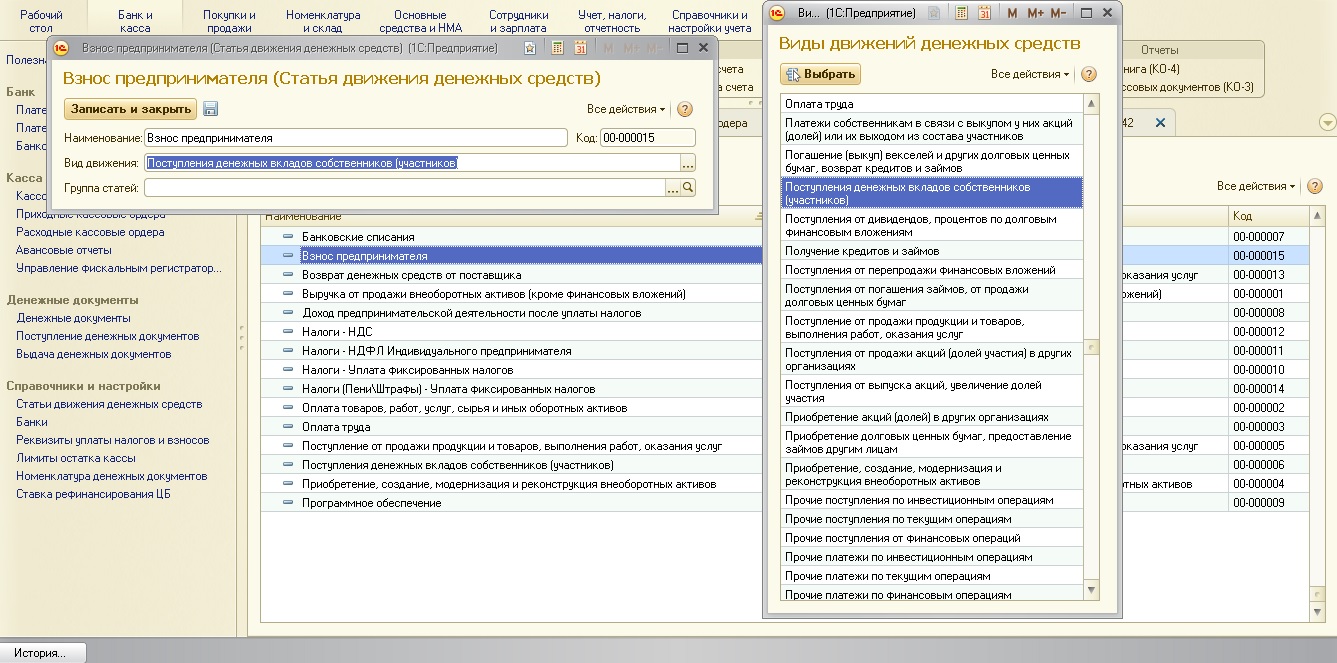
Task: Open the Банк и касса section
Action: (135, 22)
